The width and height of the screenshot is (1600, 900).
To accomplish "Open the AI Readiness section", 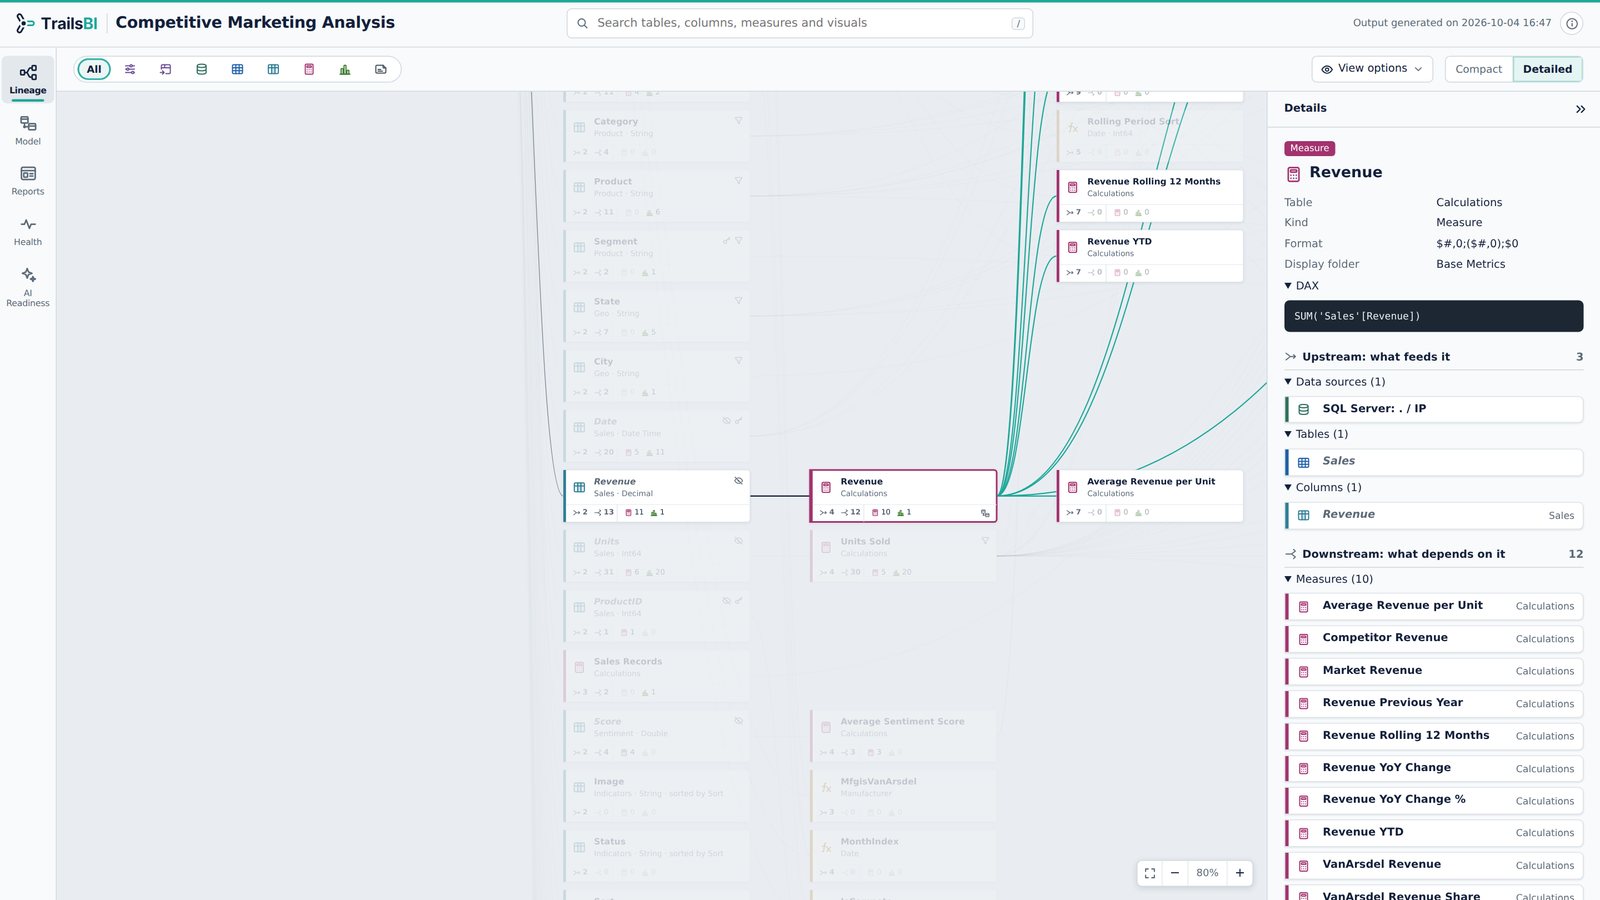I will pos(28,287).
